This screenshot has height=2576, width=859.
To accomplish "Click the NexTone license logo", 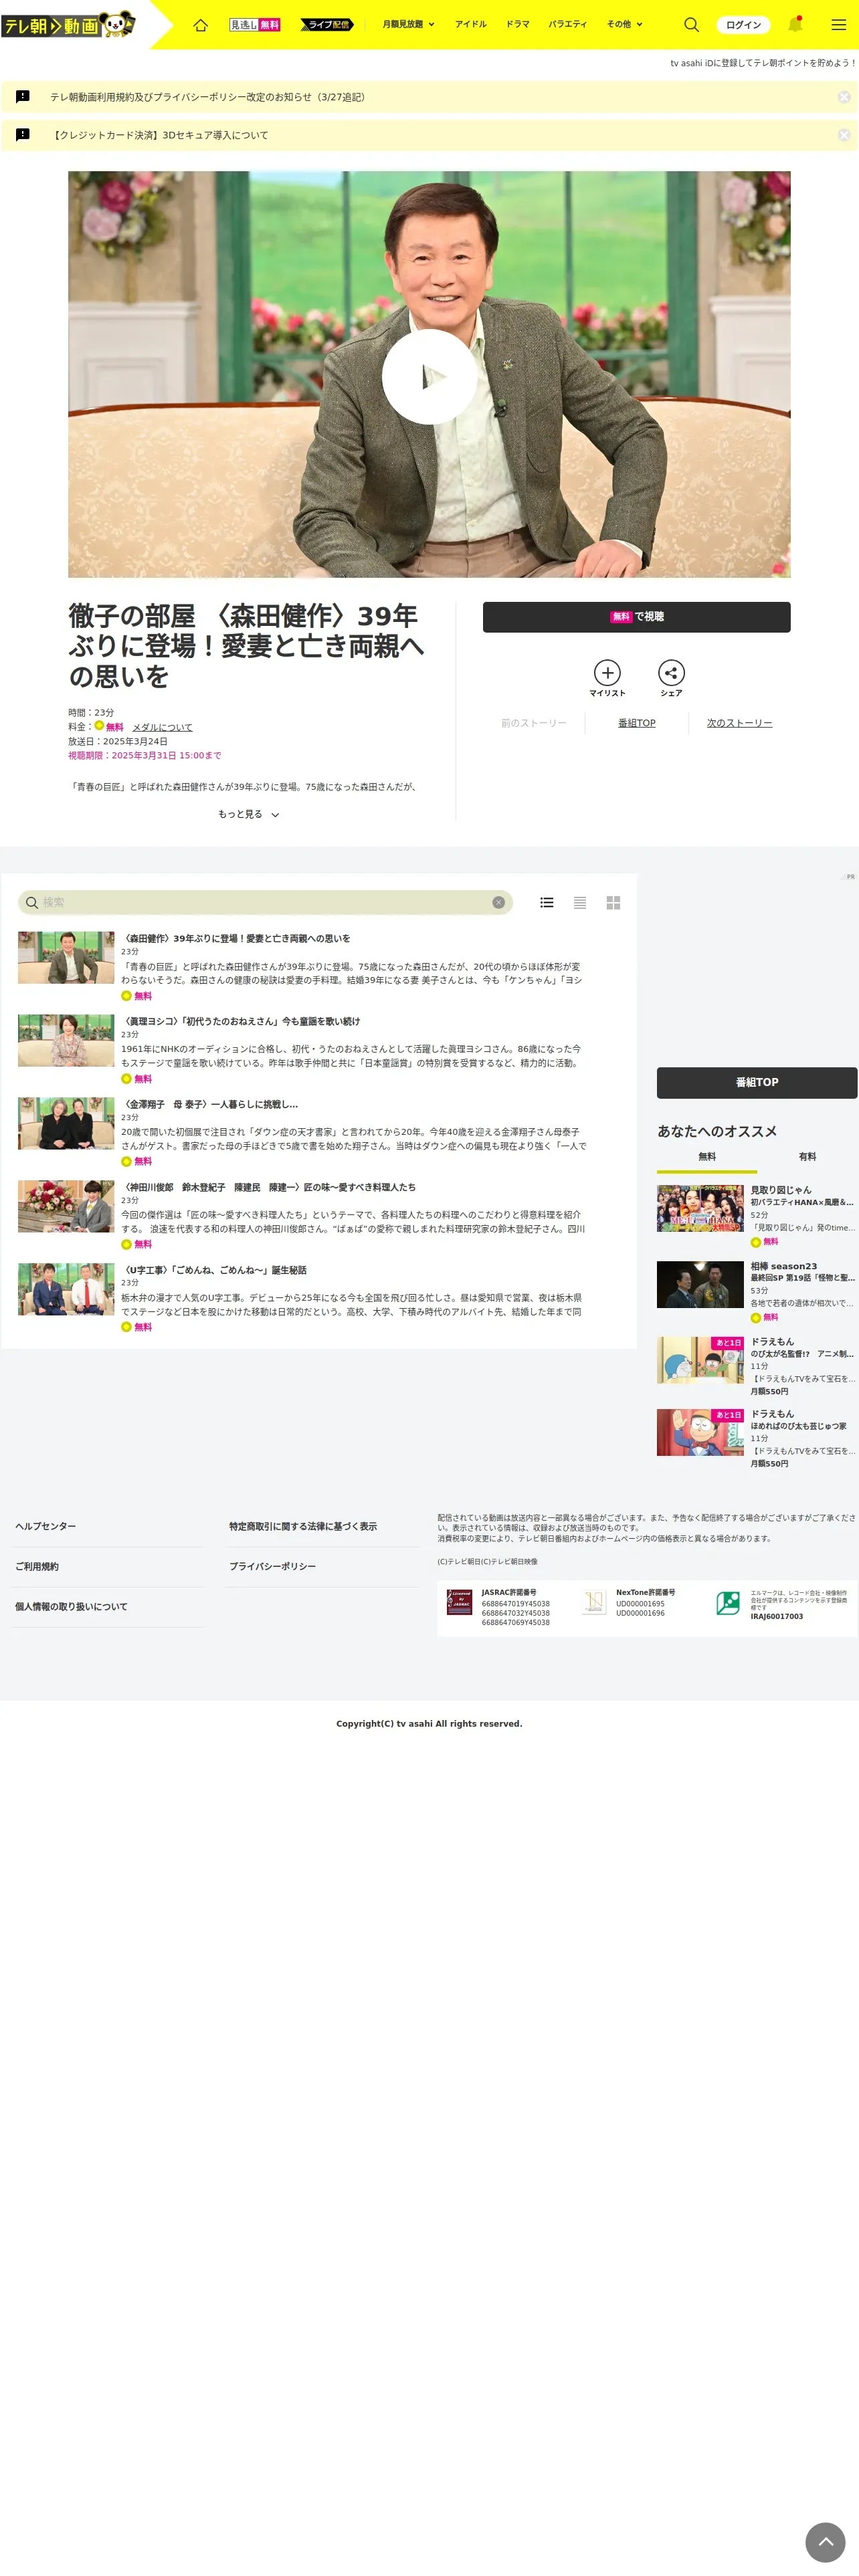I will (x=594, y=1602).
